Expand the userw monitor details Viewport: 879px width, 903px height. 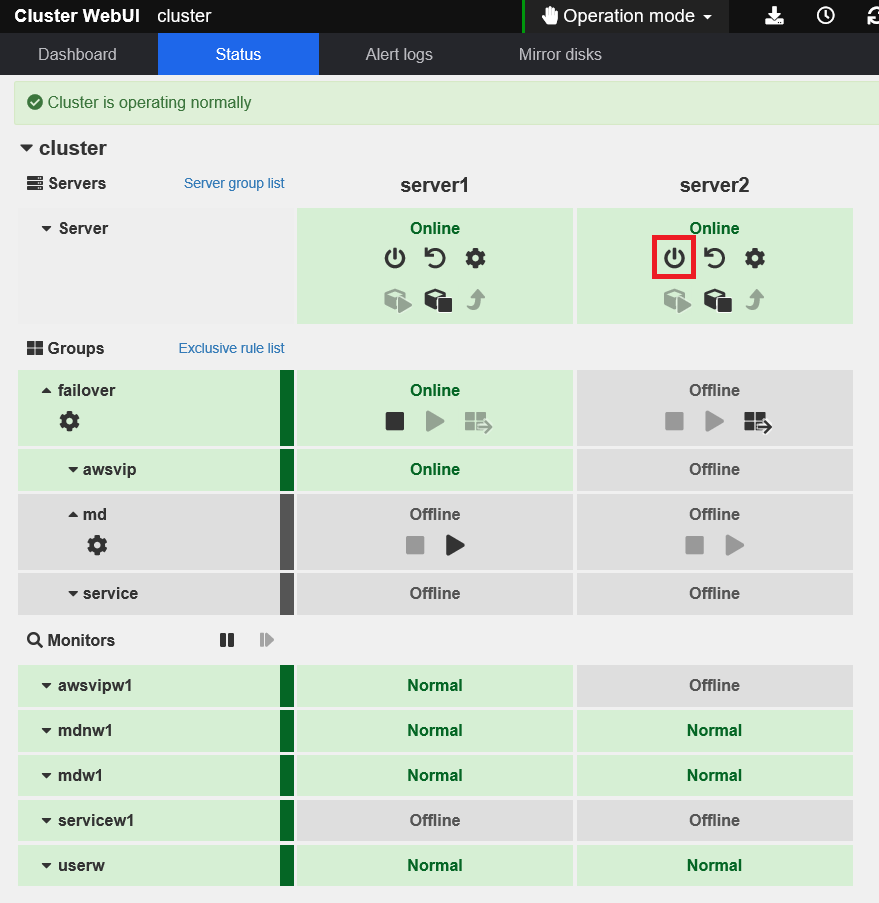pos(47,866)
